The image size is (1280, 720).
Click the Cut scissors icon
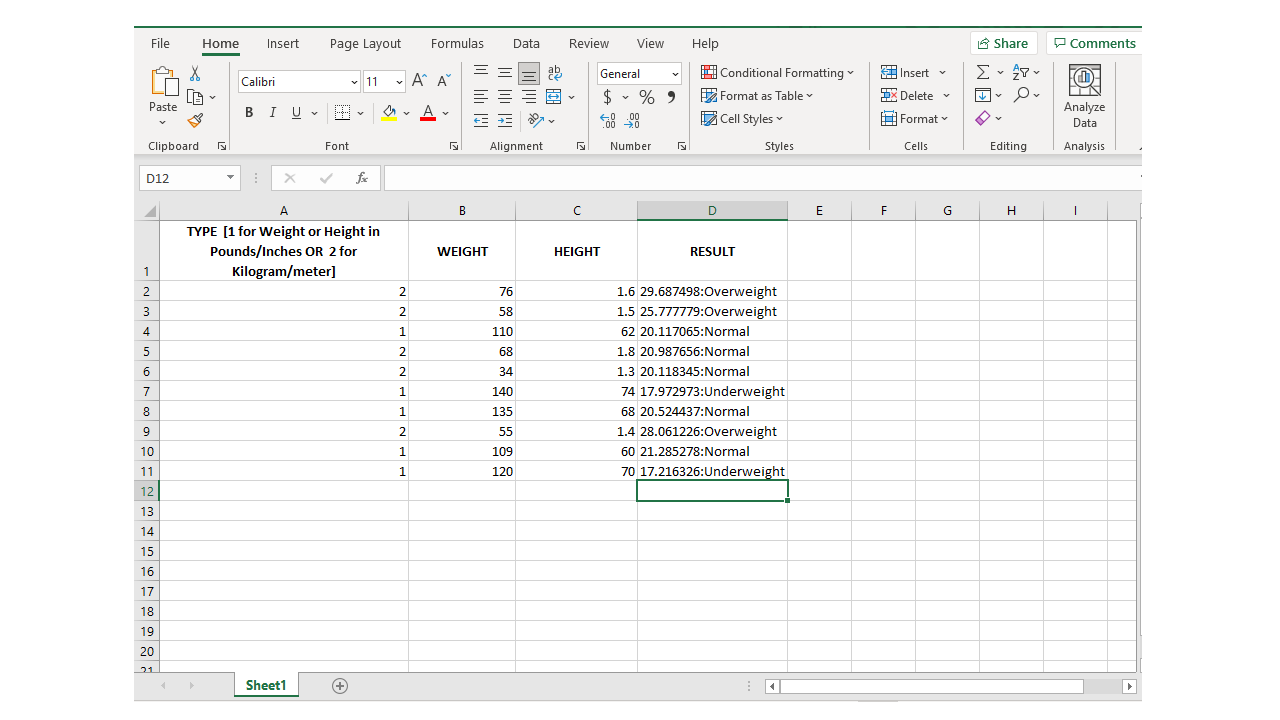(x=195, y=74)
